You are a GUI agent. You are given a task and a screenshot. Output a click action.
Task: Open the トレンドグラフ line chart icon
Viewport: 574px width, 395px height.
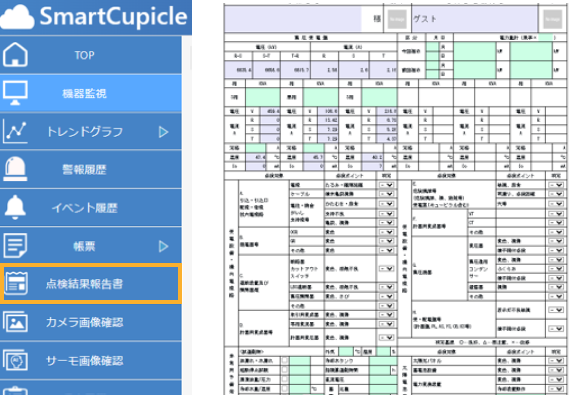pos(15,131)
